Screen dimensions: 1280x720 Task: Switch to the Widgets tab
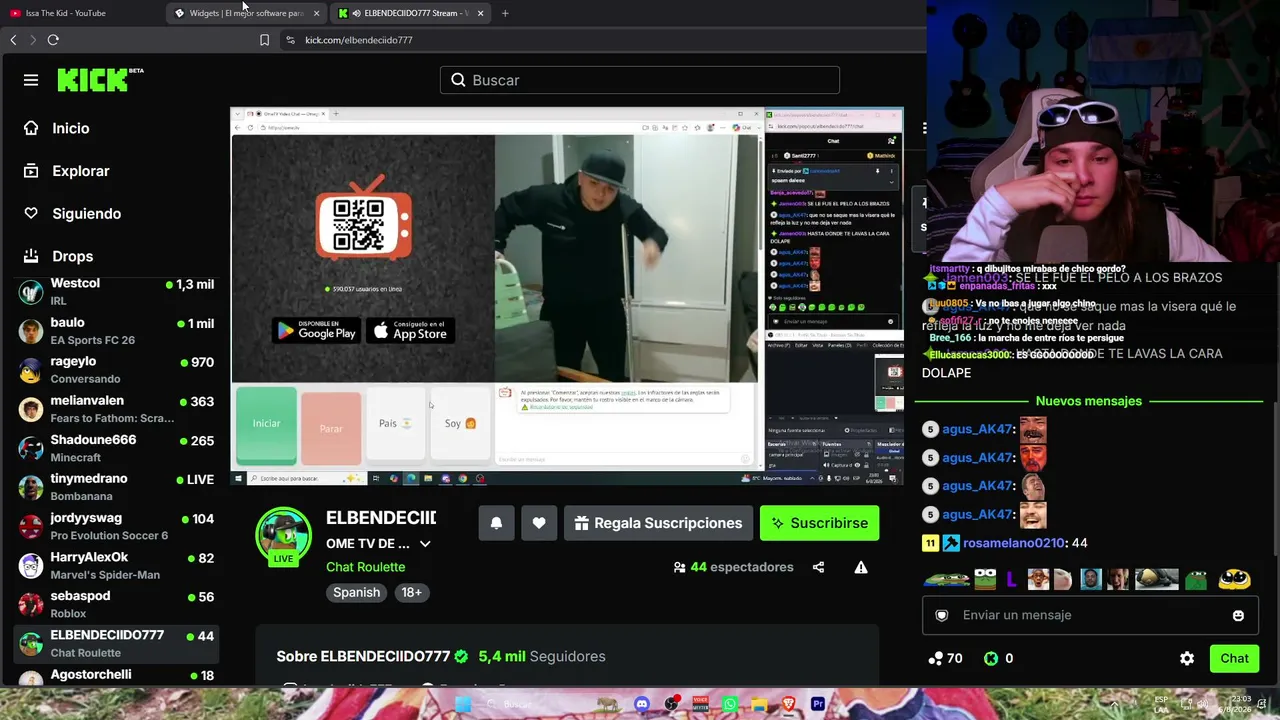pos(246,13)
